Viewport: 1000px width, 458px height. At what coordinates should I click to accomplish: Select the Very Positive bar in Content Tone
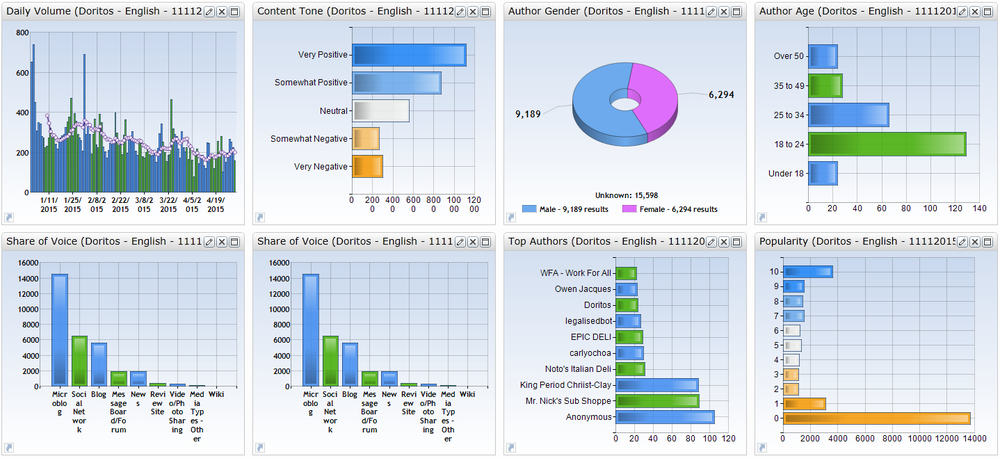(409, 55)
